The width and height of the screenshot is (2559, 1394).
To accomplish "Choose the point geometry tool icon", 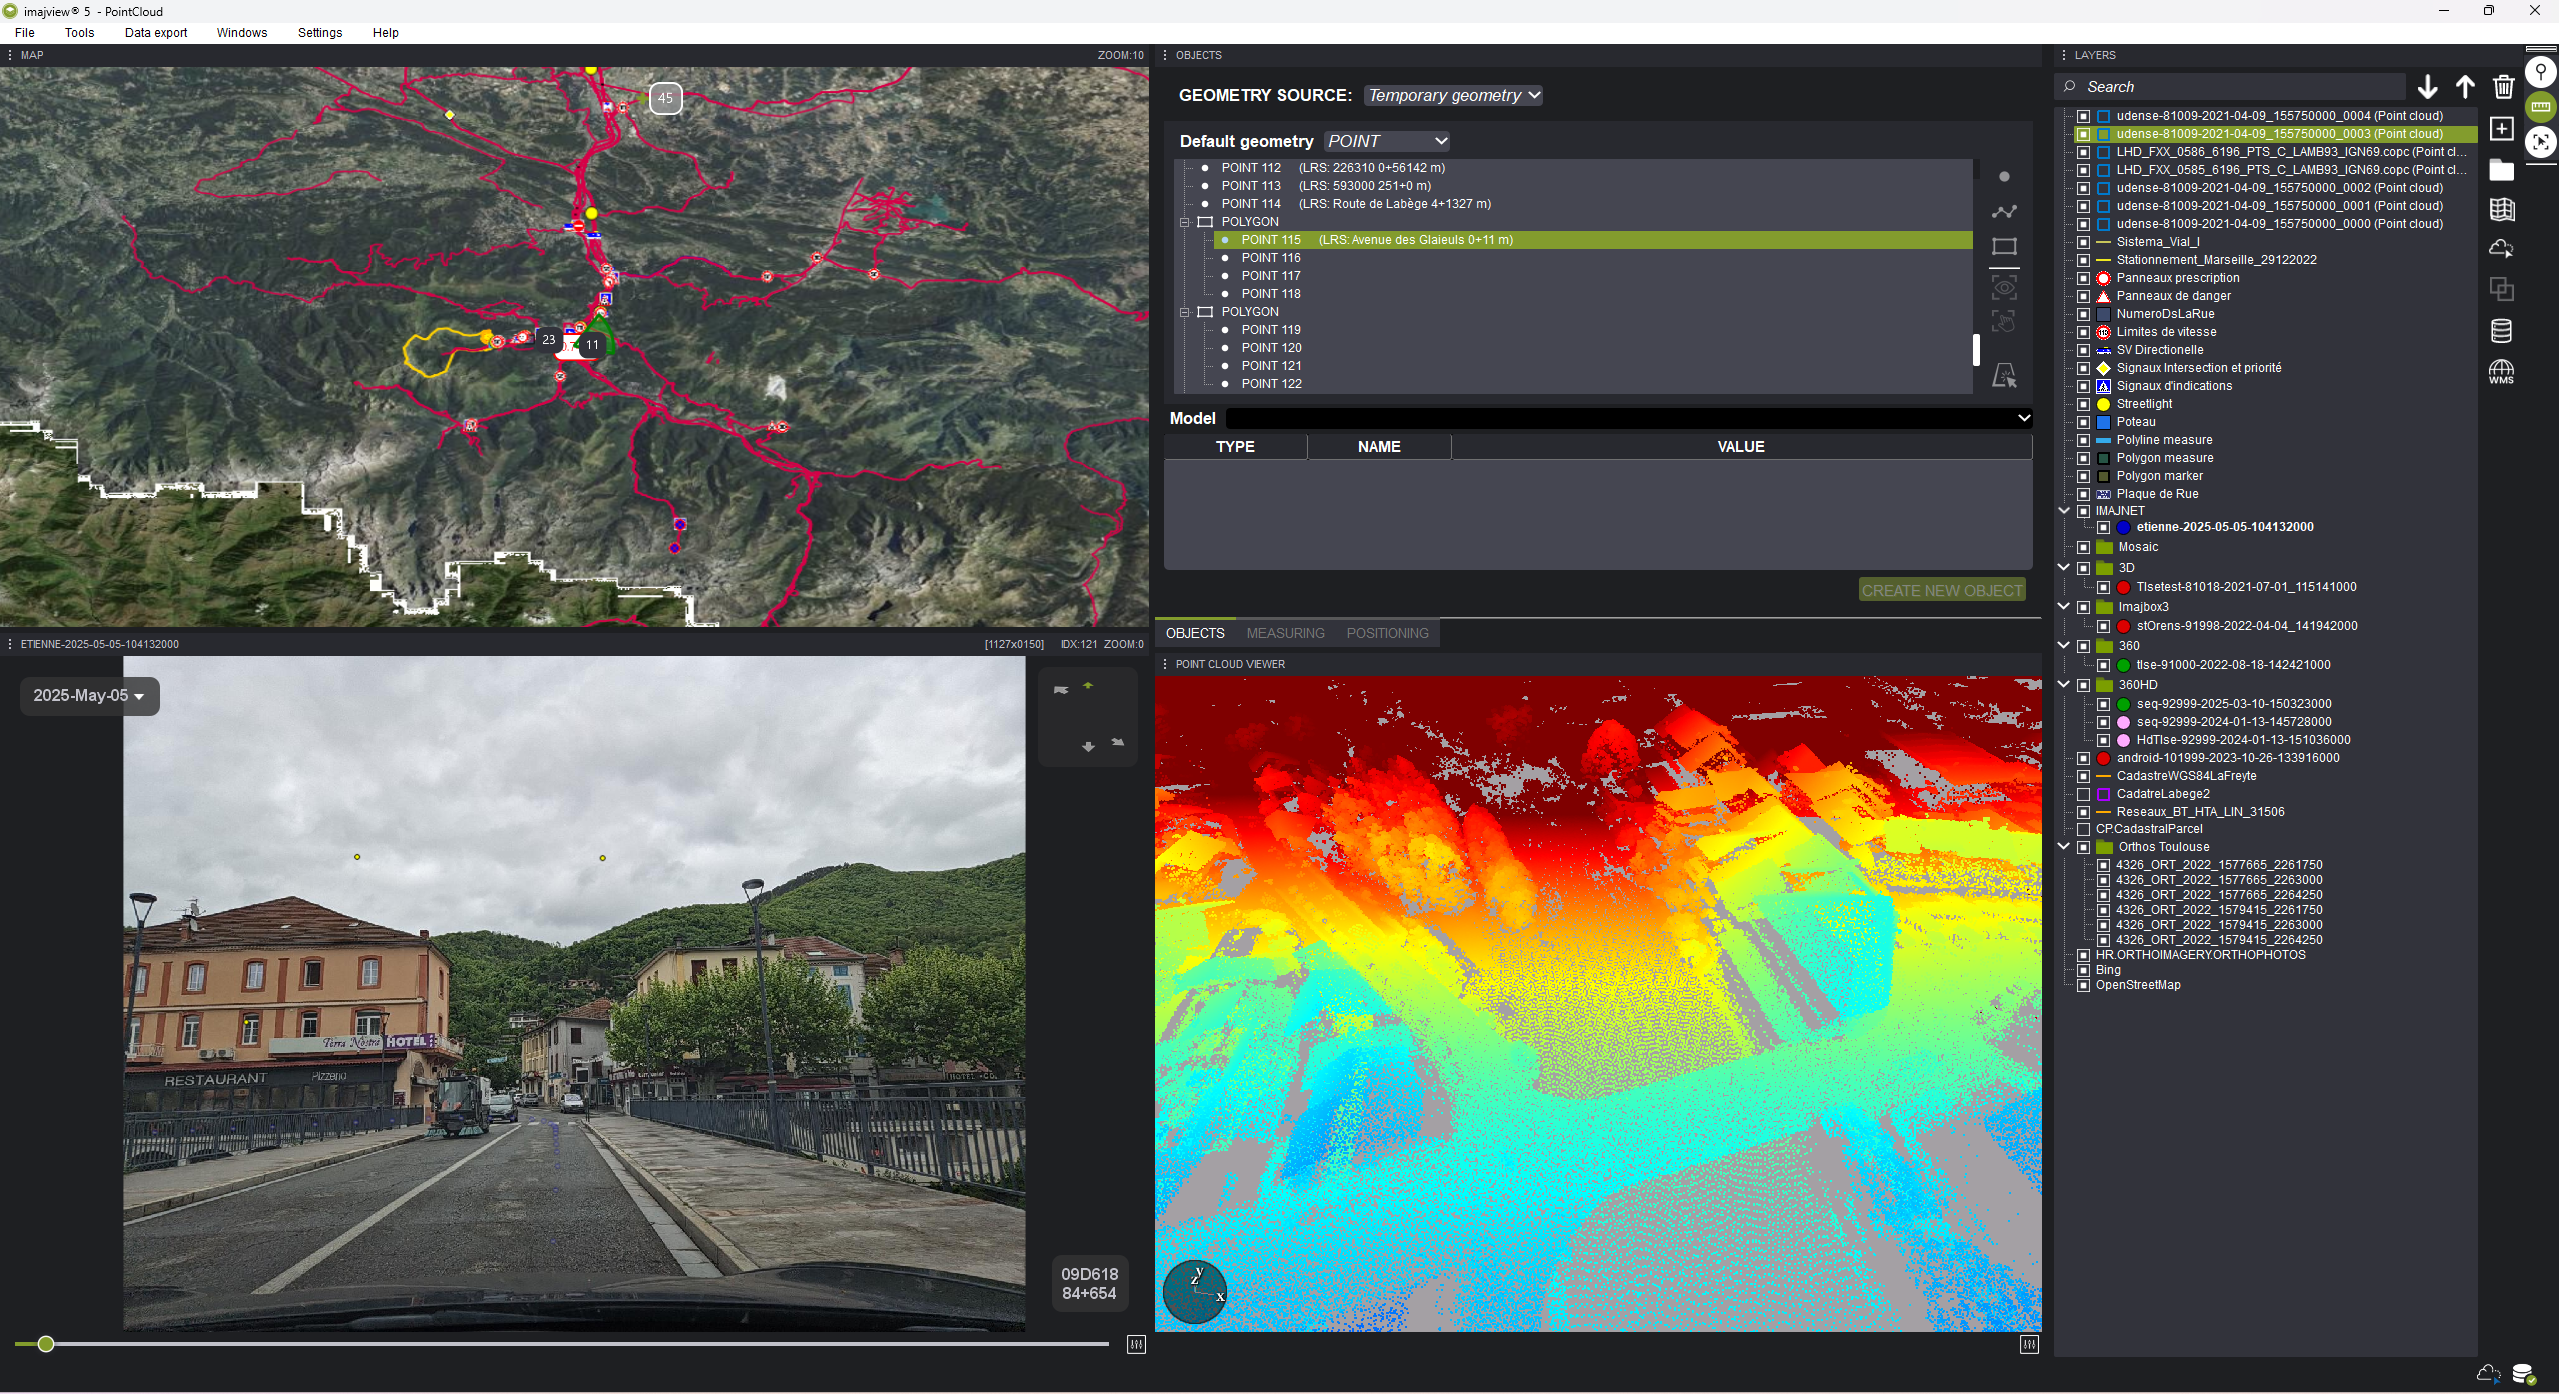I will tap(2003, 177).
